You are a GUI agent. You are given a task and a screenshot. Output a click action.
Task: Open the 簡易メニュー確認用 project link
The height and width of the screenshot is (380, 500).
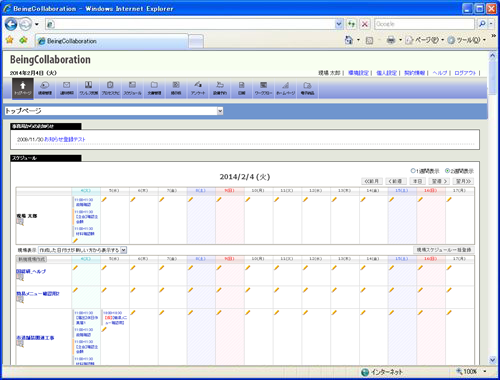[x=38, y=294]
